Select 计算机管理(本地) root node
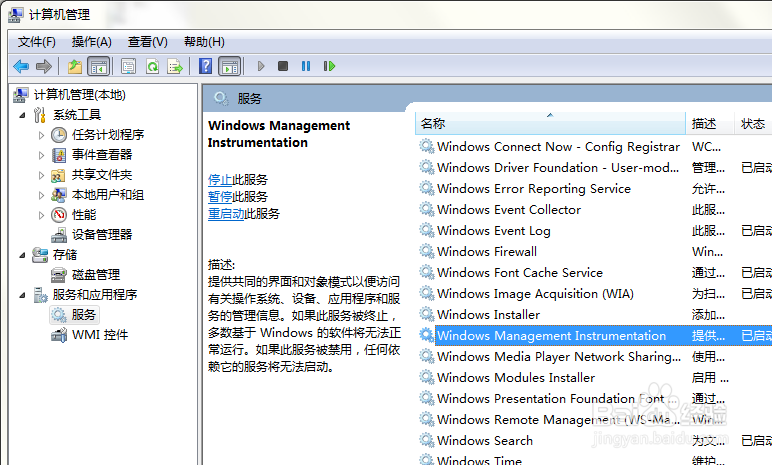Image resolution: width=772 pixels, height=465 pixels. [x=79, y=95]
